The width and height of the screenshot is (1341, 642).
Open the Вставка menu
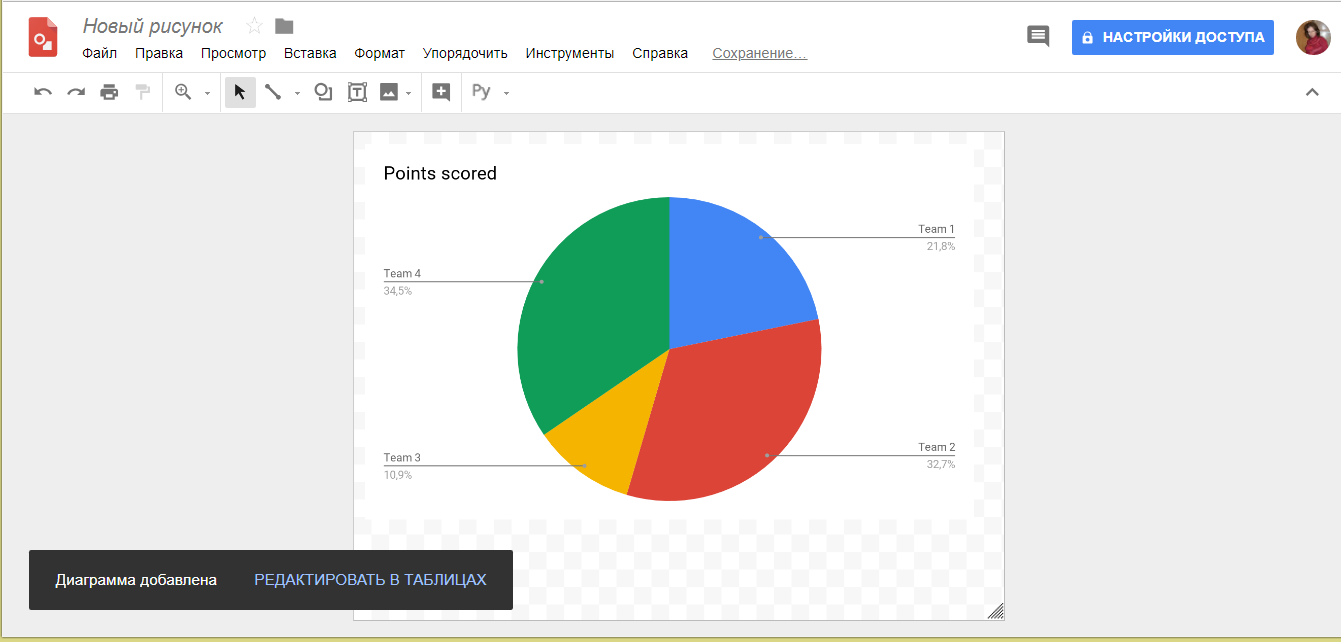coord(310,54)
